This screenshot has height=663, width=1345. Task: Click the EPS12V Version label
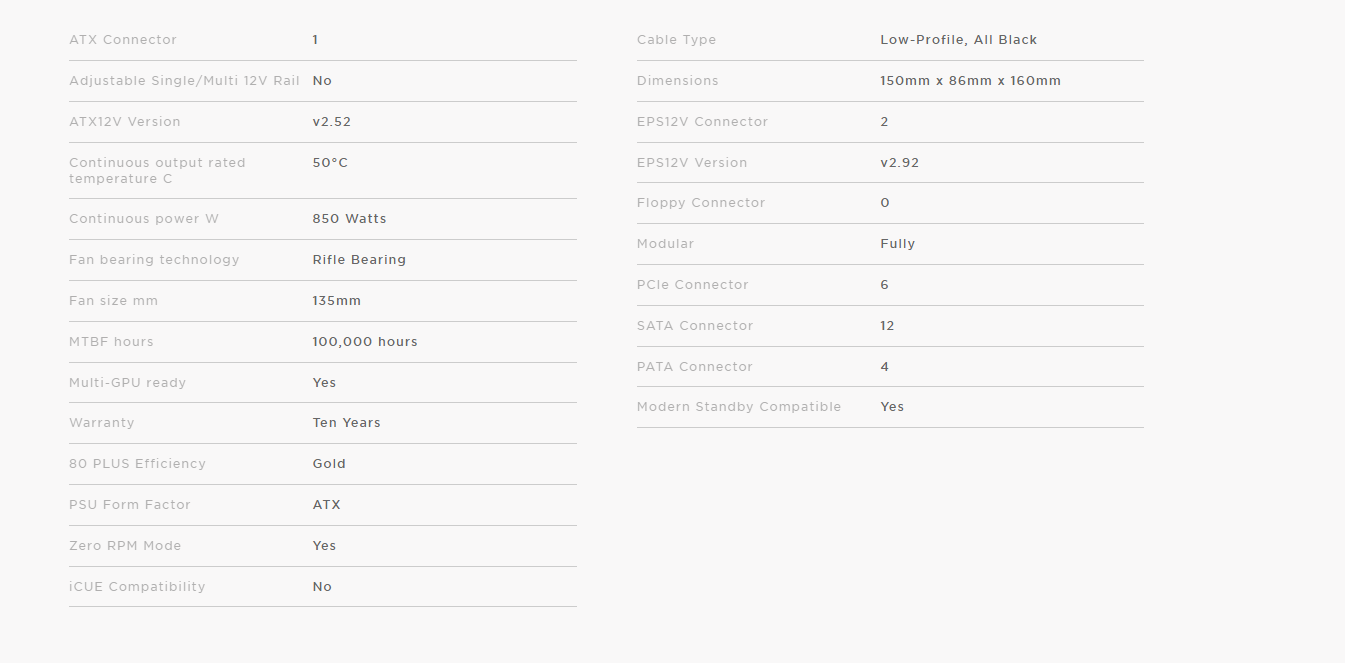(x=692, y=163)
